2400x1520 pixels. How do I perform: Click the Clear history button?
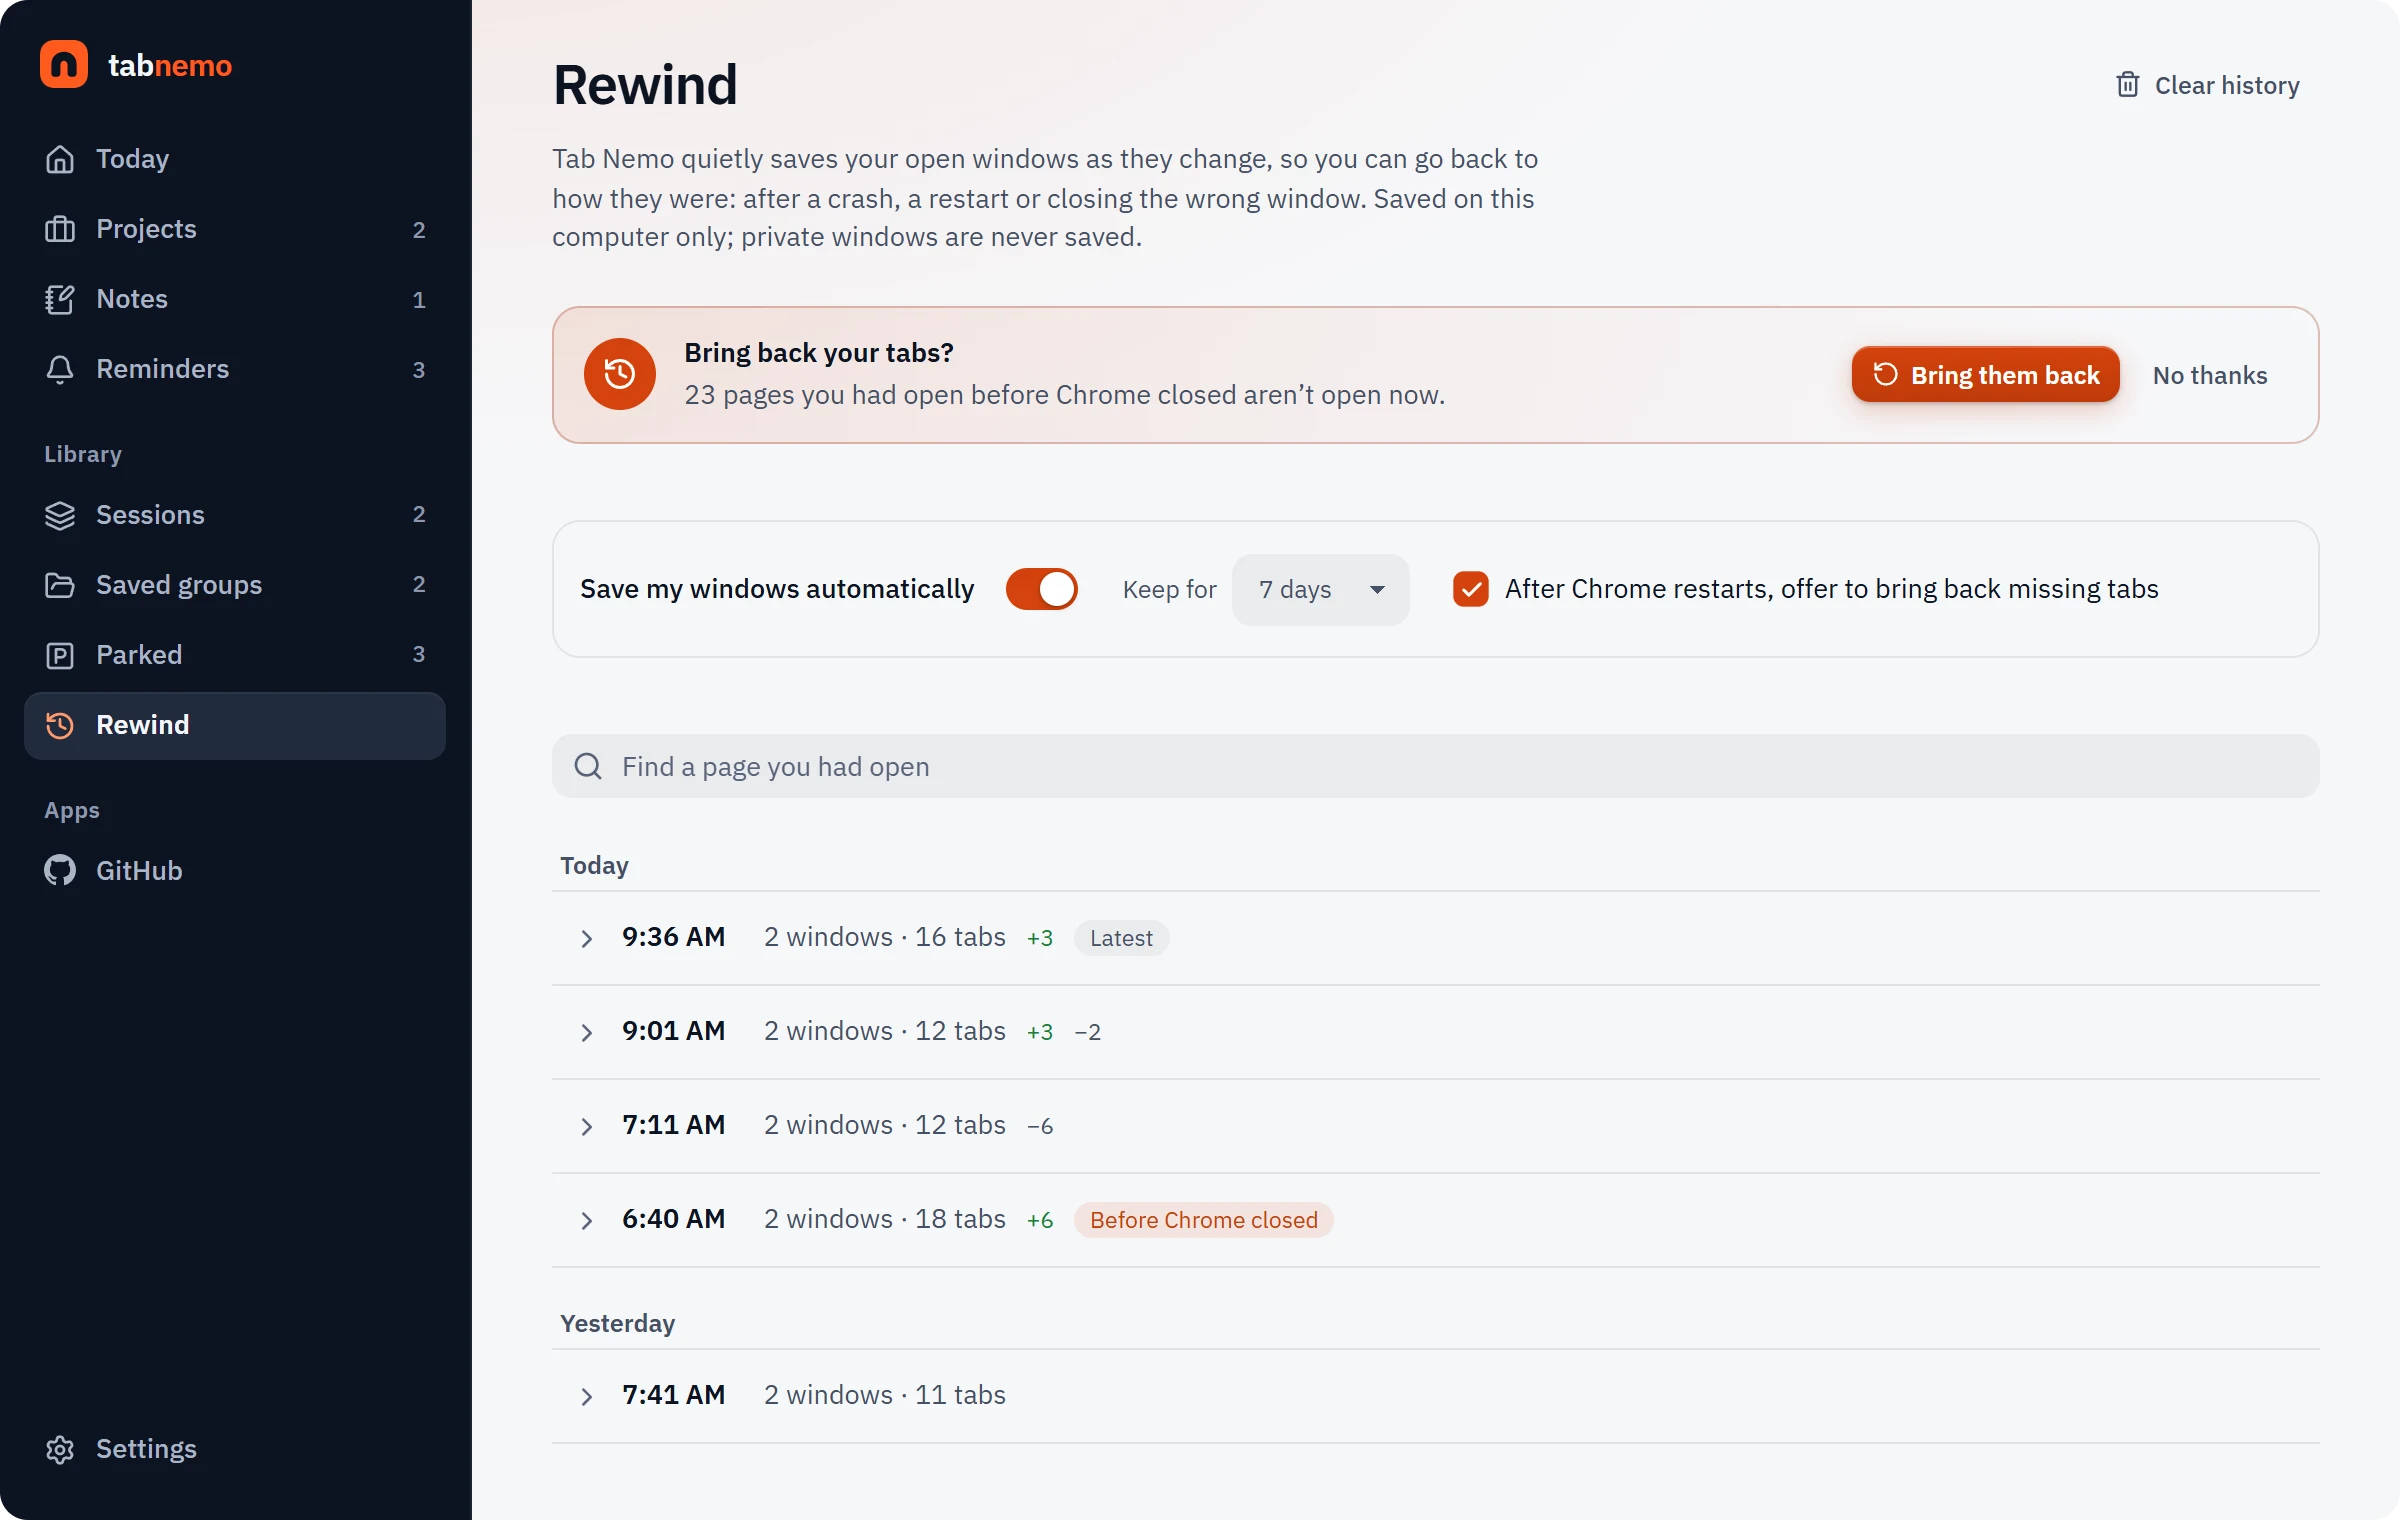[x=2207, y=85]
